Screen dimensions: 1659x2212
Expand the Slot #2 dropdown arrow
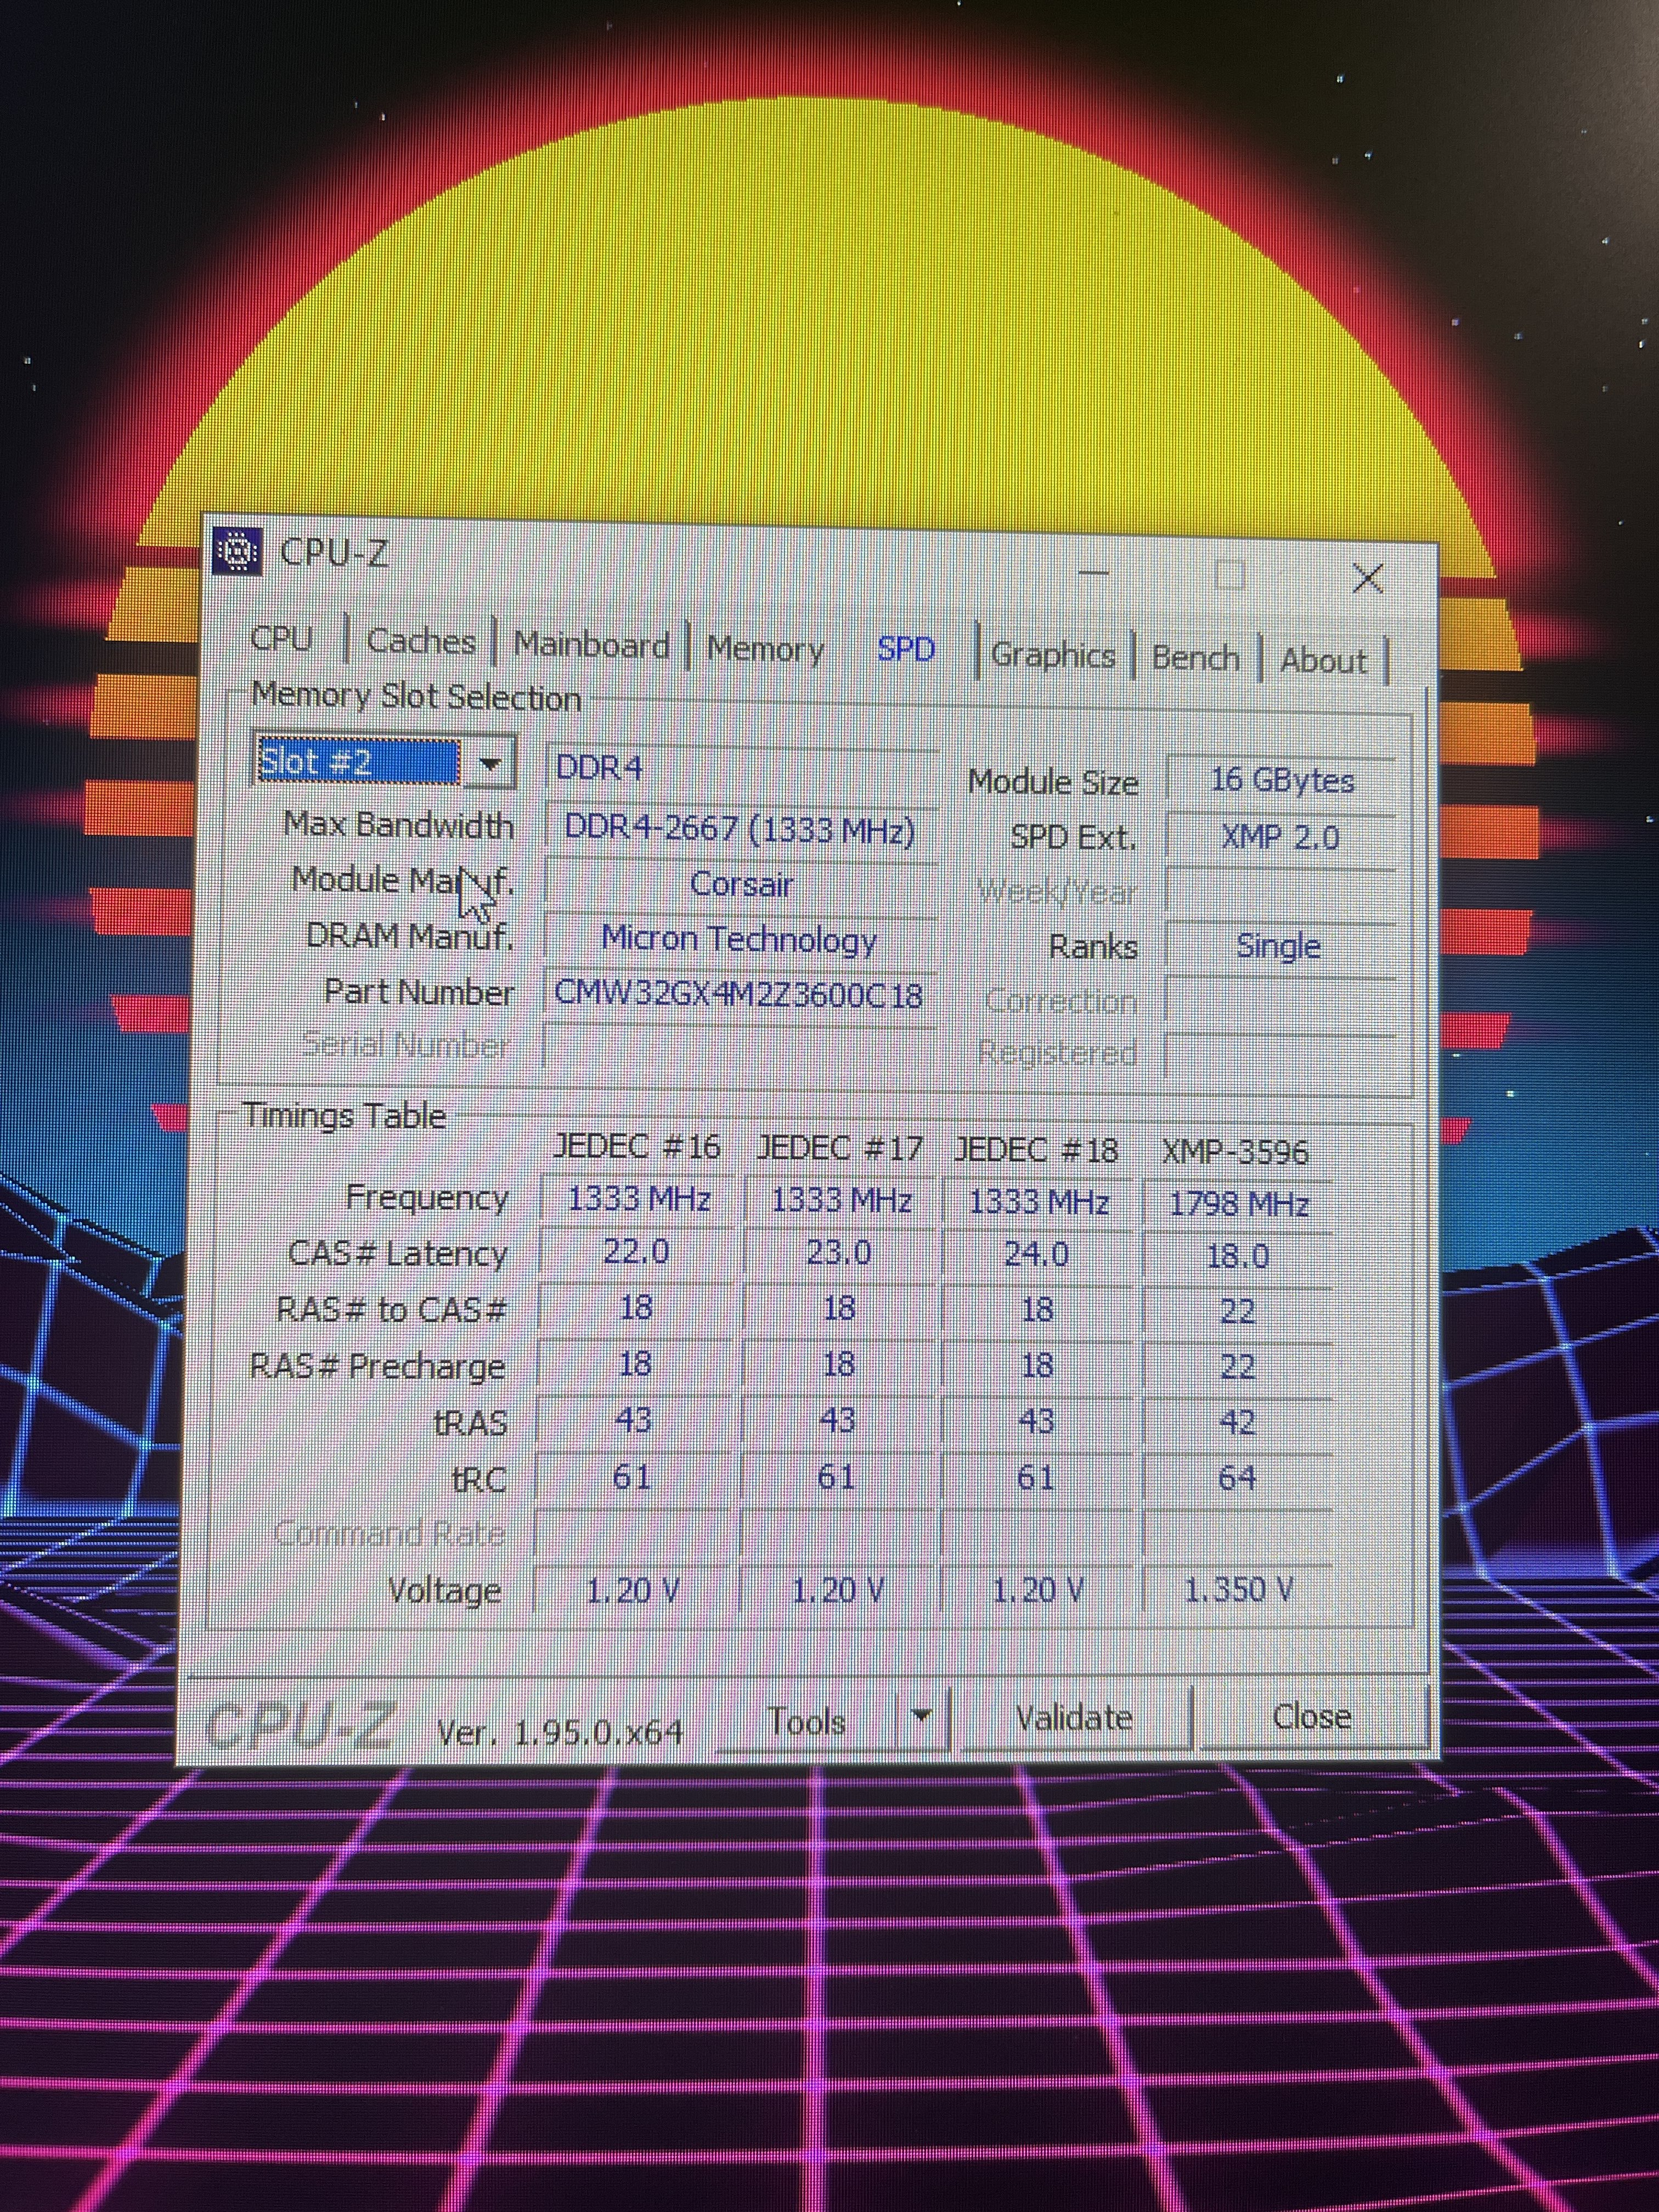tap(489, 764)
